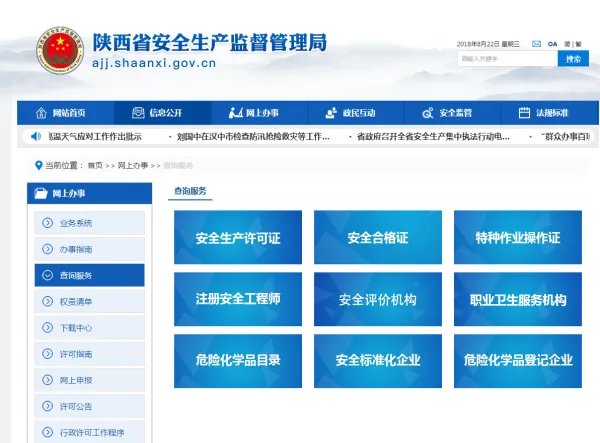Focus the keyword search input field
This screenshot has height=443, width=600.
point(507,59)
